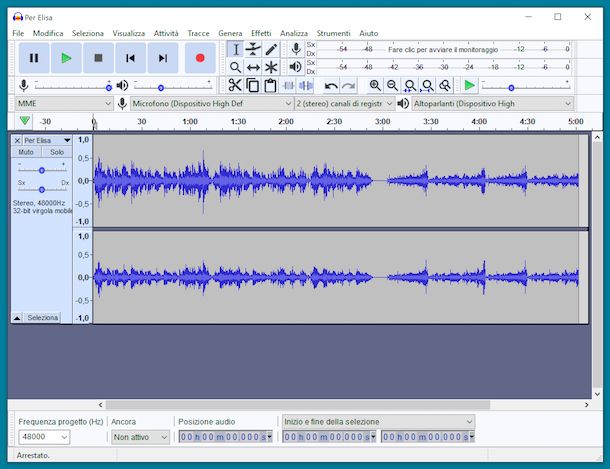
Task: Skip to end of the project
Action: [163, 58]
